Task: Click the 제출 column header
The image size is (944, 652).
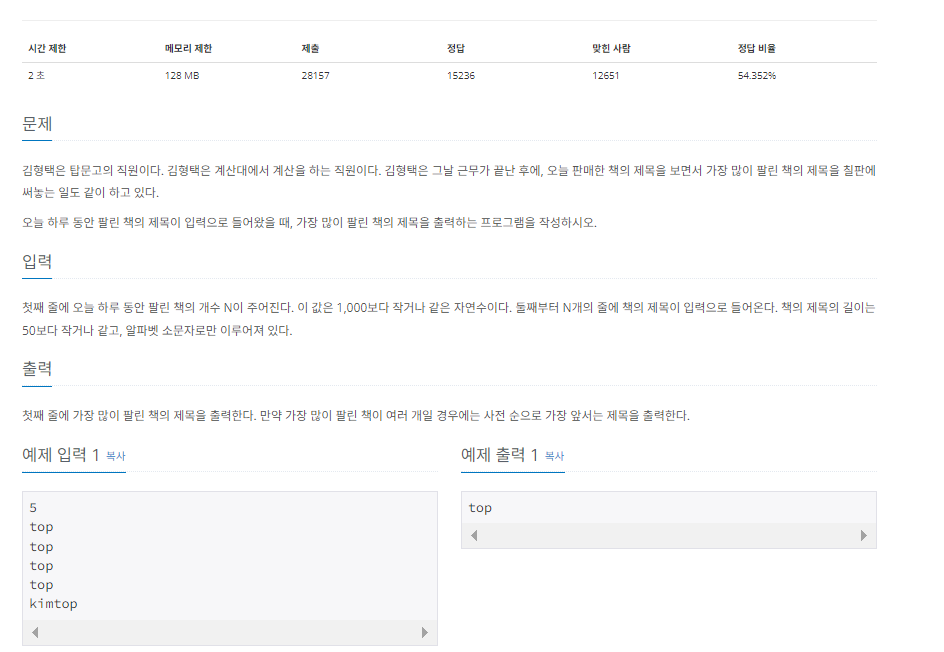Action: [x=310, y=48]
